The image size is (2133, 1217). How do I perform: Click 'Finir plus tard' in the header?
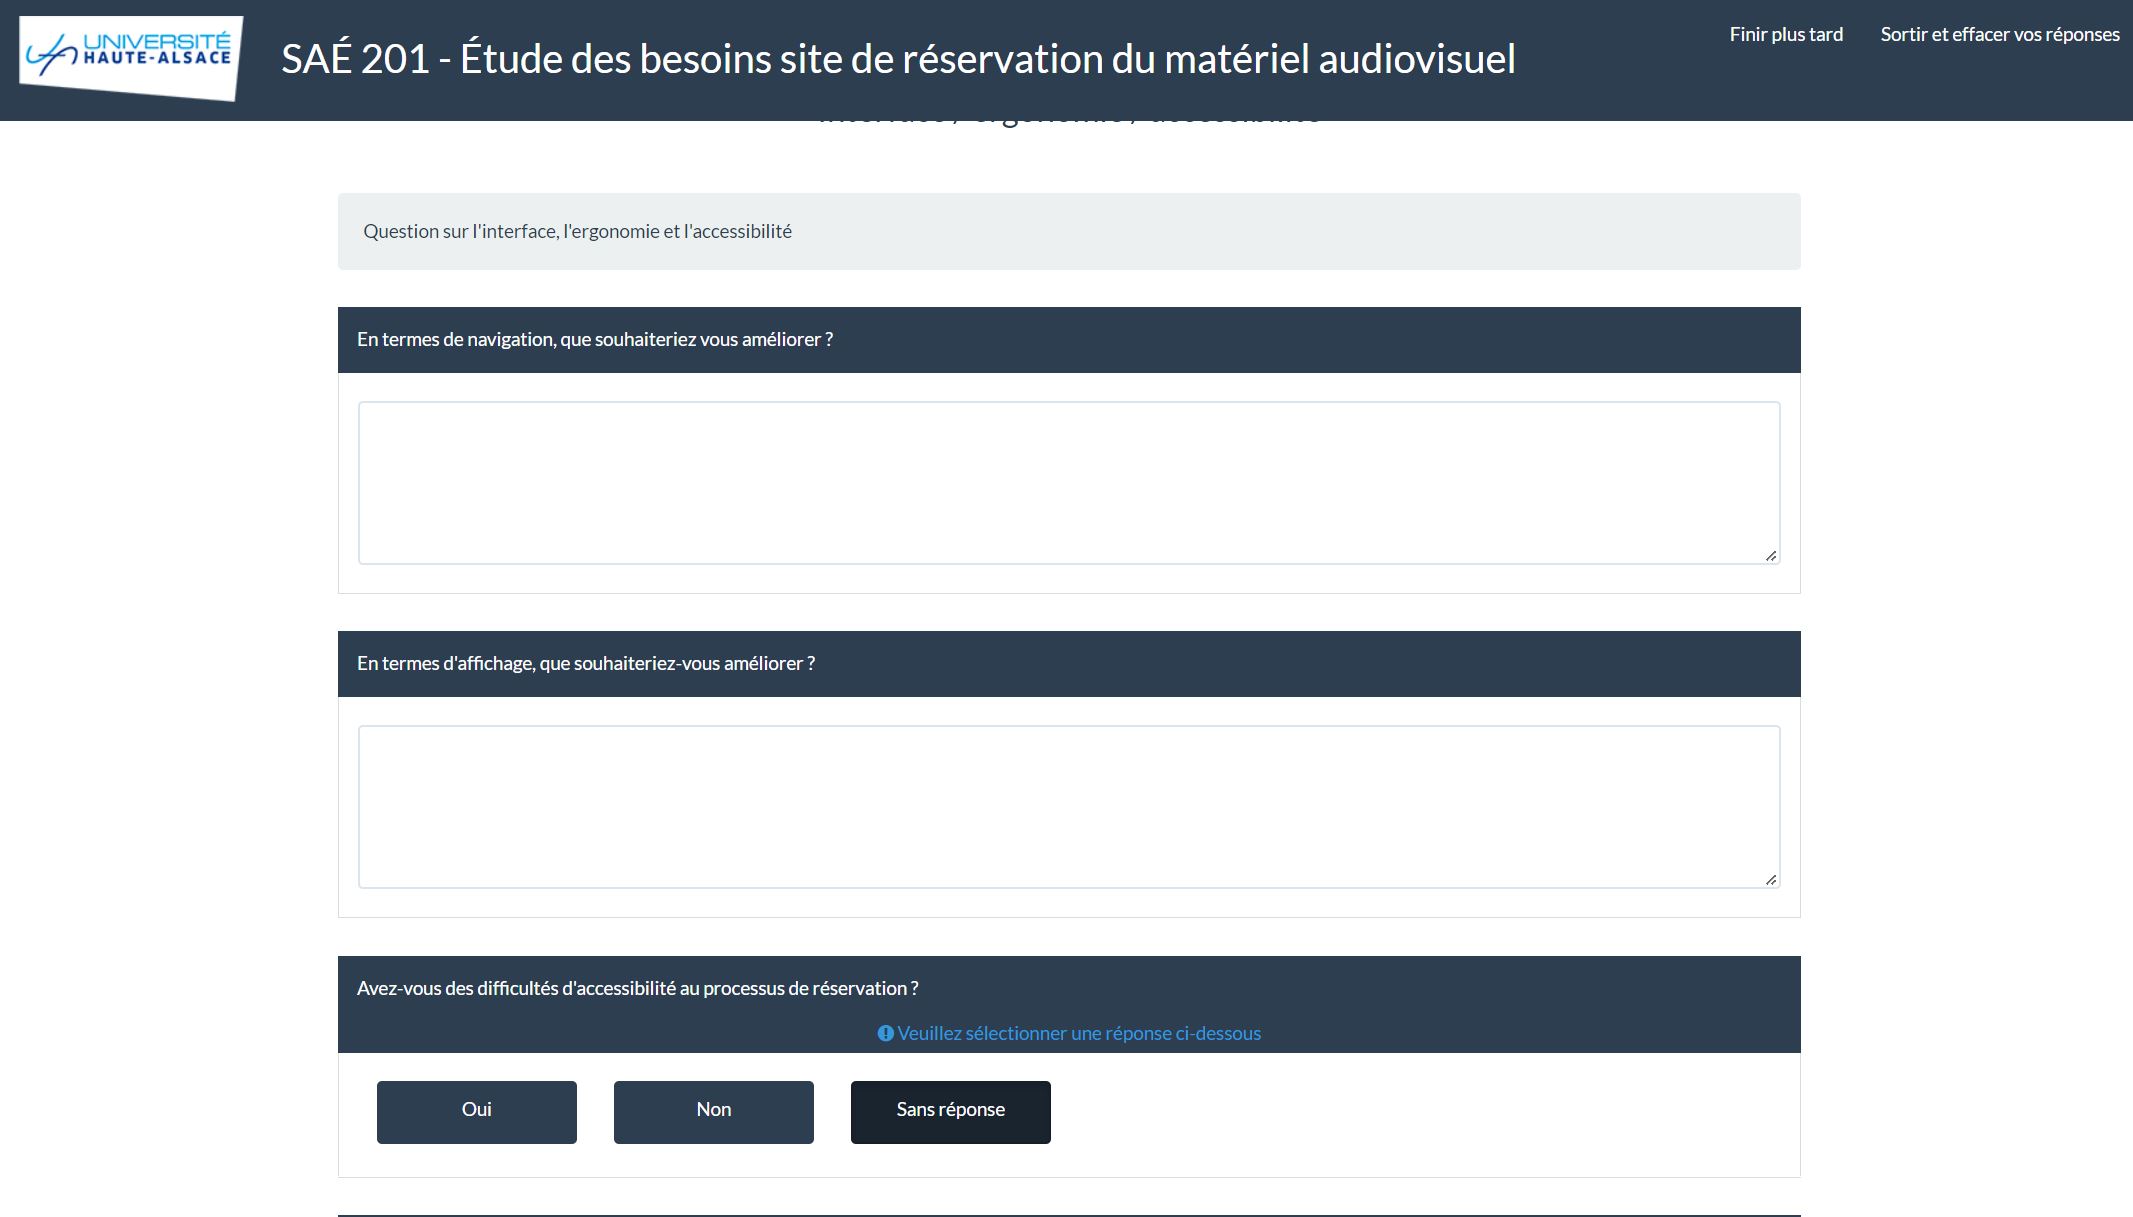pyautogui.click(x=1786, y=34)
